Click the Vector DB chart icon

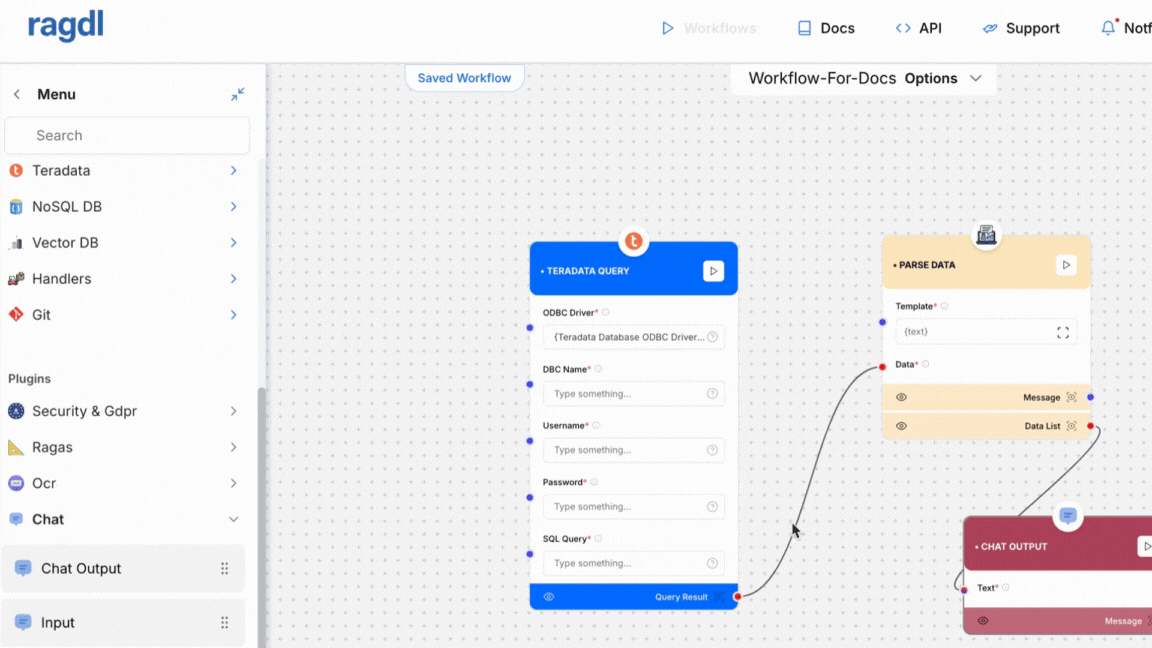(16, 242)
